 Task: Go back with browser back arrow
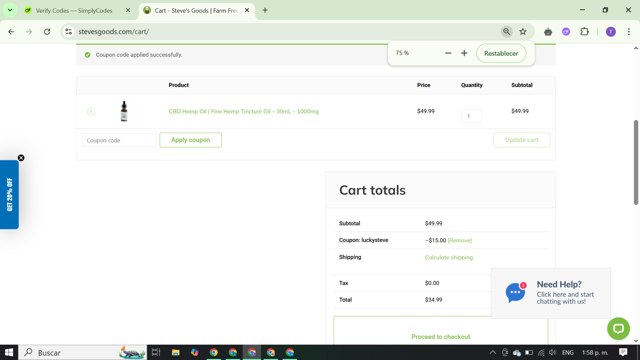(11, 31)
